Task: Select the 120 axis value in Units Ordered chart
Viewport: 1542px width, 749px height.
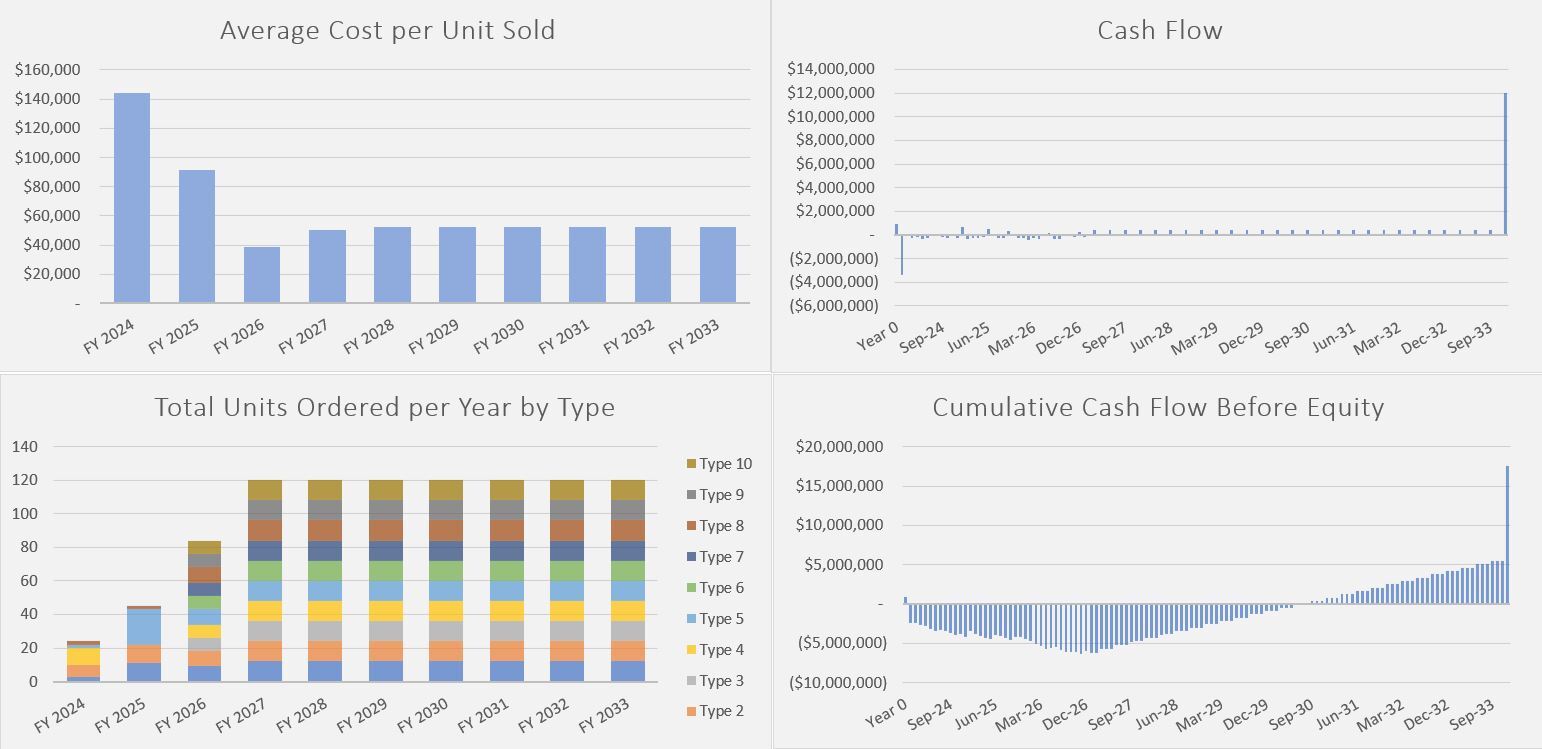Action: click(x=24, y=480)
